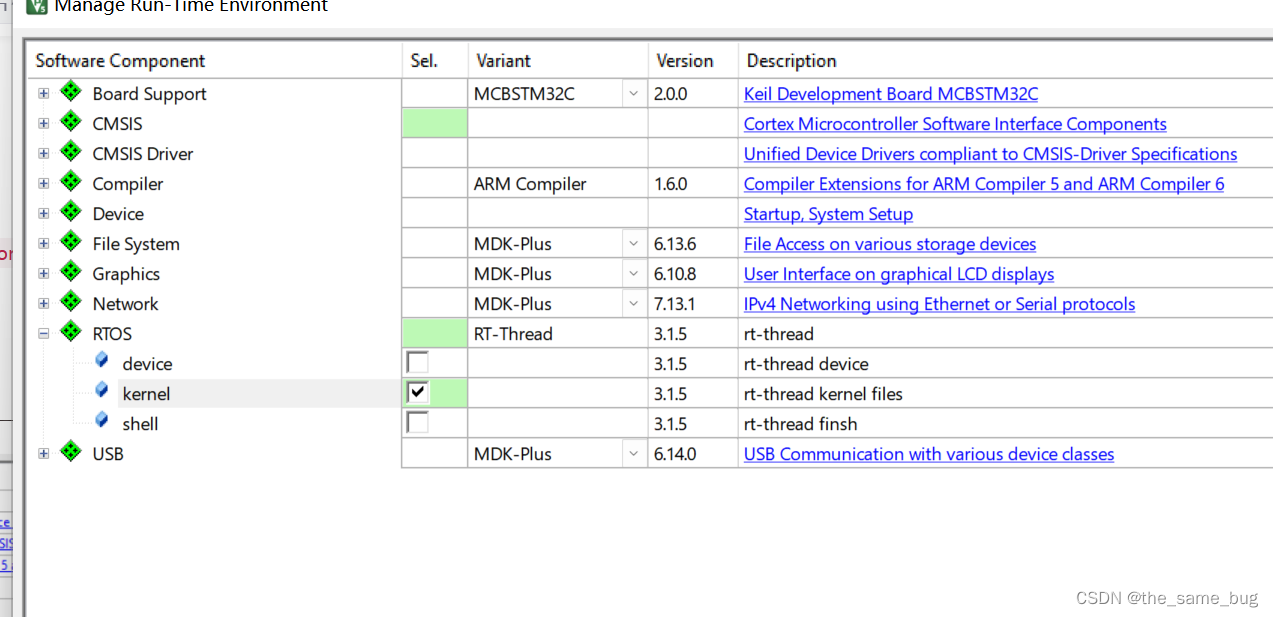This screenshot has height=617, width=1273.
Task: Collapse the RTOS tree node
Action: pyautogui.click(x=43, y=334)
